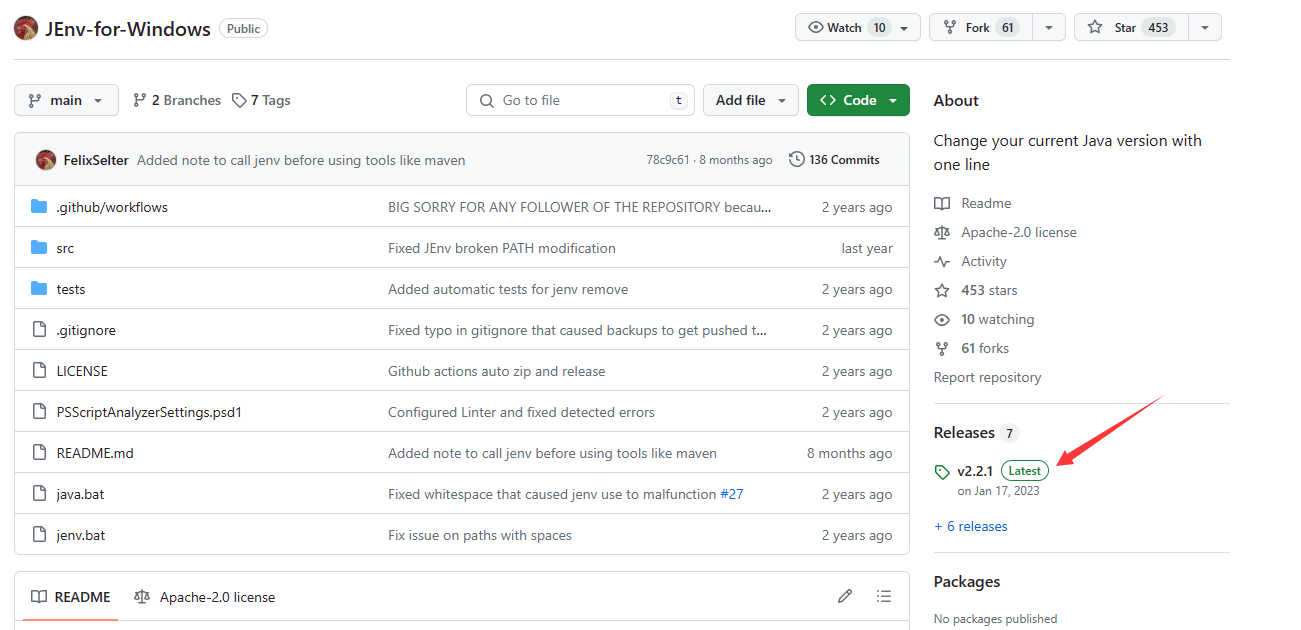
Task: Open commit message 'Added automatic tests for jenv remove'
Action: pyautogui.click(x=508, y=289)
